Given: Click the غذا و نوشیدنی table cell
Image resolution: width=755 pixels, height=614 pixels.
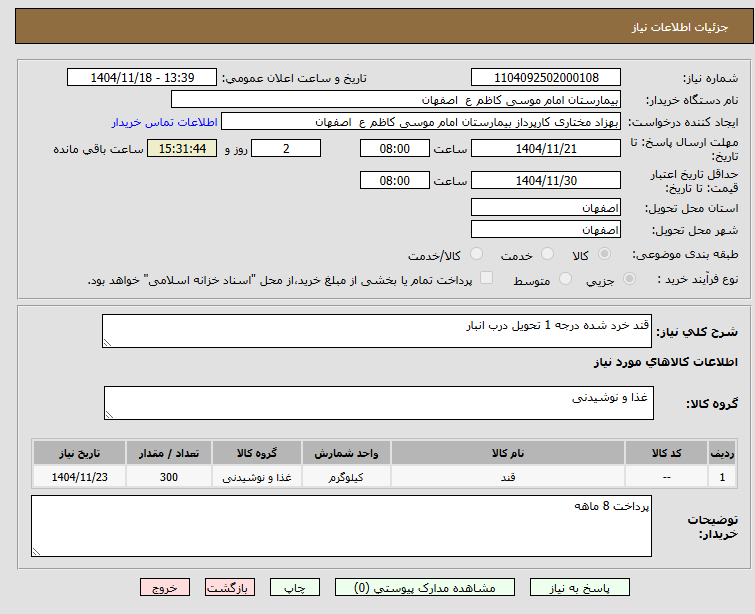Looking at the screenshot, I should (257, 477).
